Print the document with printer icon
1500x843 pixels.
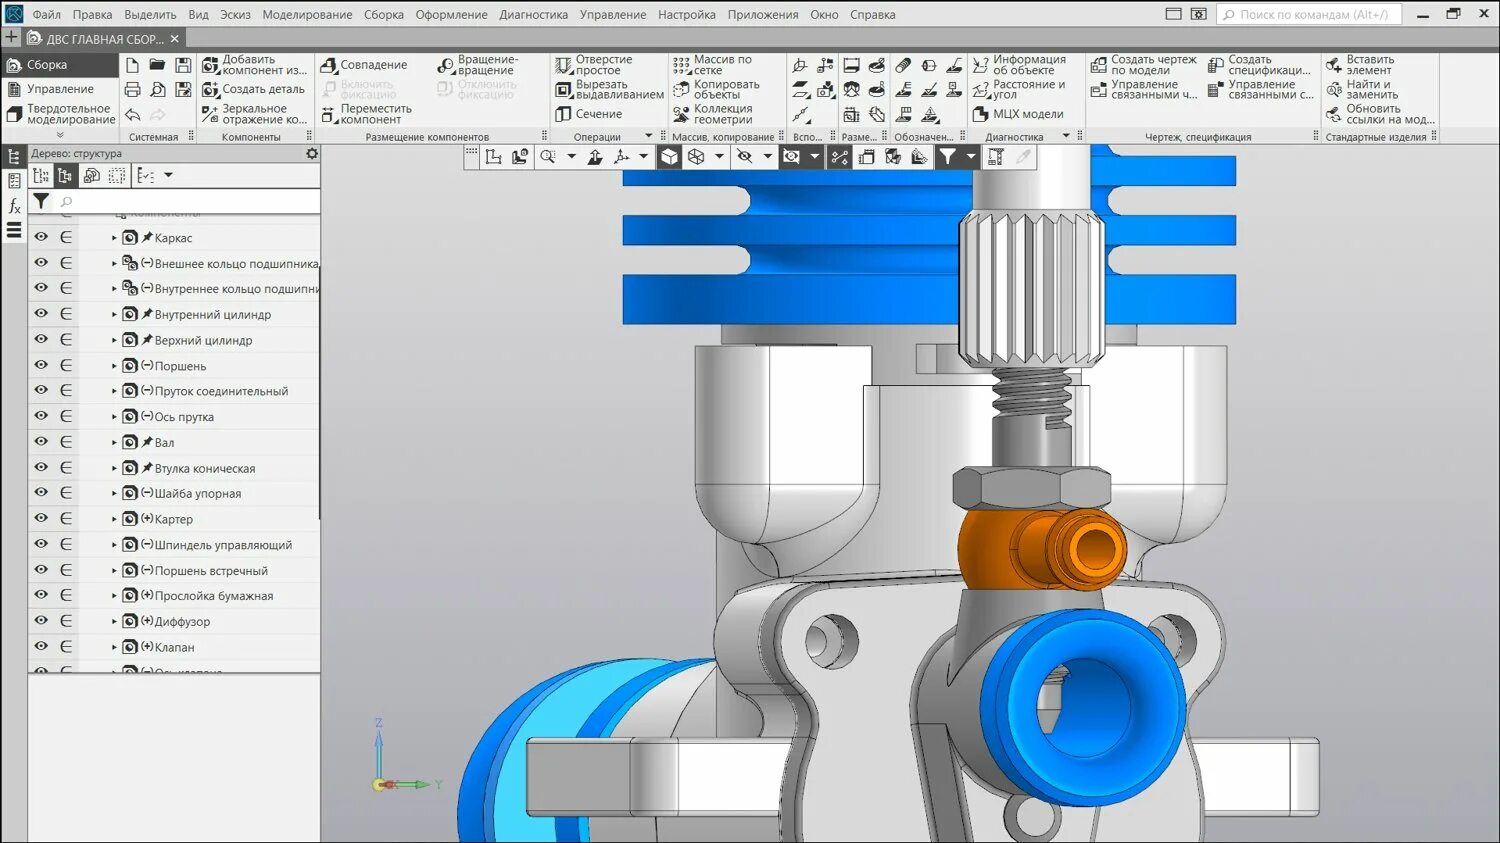(x=132, y=90)
